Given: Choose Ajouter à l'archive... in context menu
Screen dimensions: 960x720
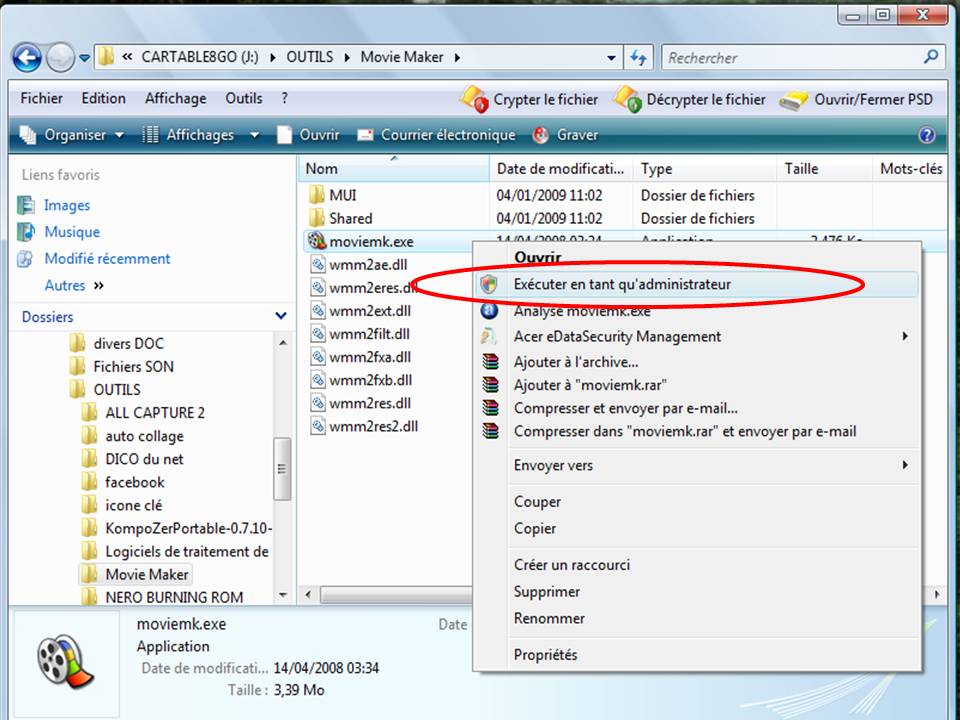Looking at the screenshot, I should point(697,362).
